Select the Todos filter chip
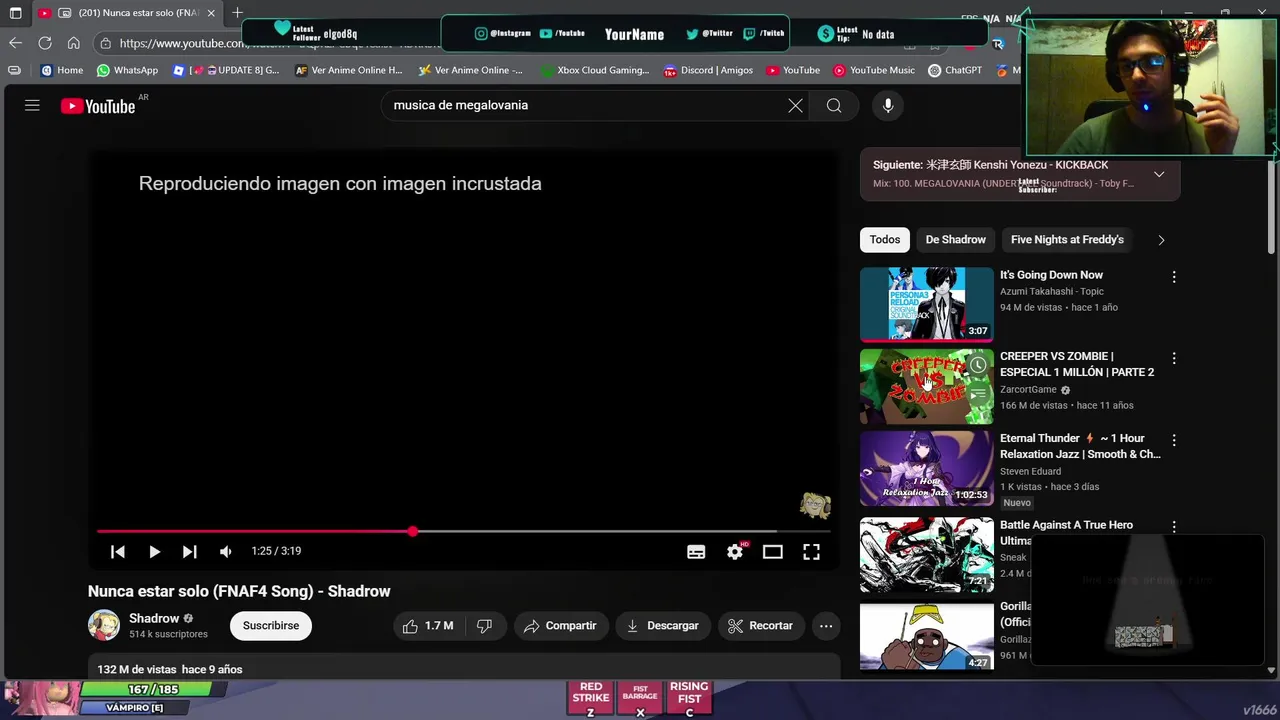This screenshot has height=720, width=1280. [884, 240]
